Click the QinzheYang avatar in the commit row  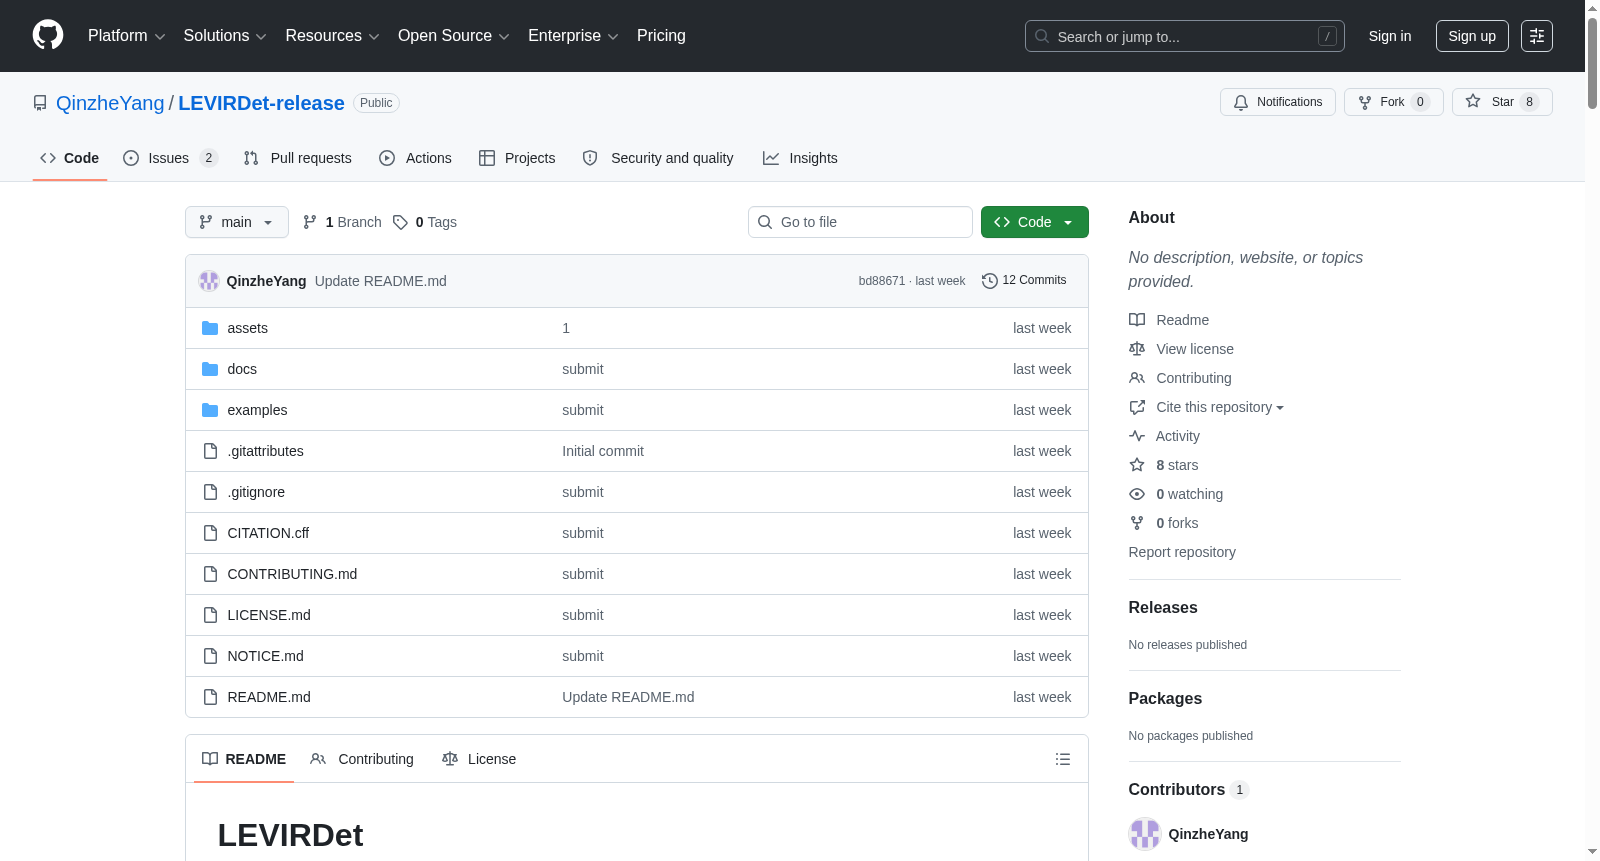tap(209, 281)
